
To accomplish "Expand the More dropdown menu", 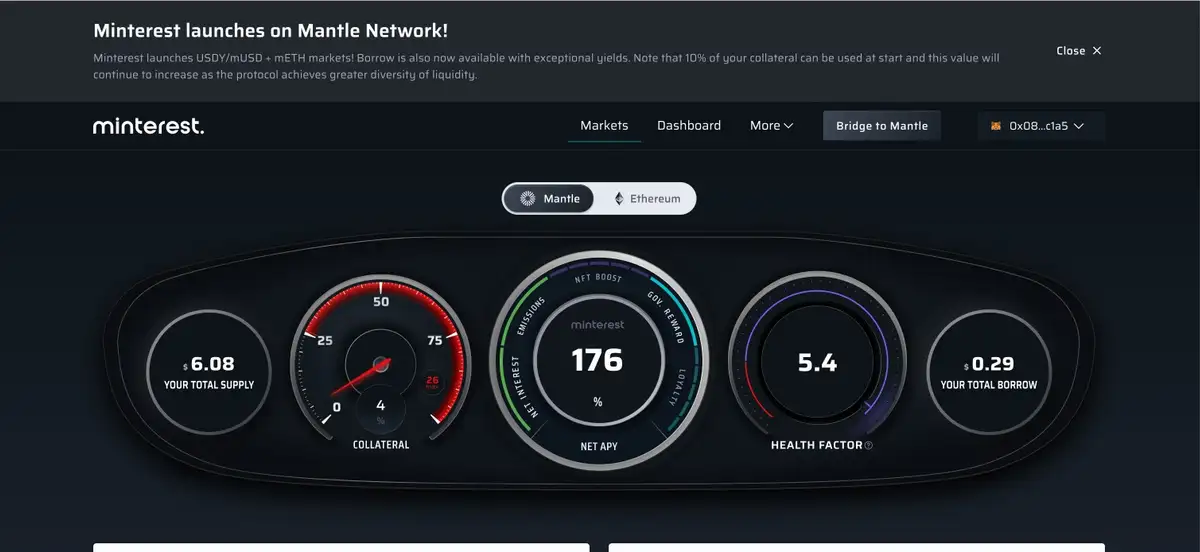I will pyautogui.click(x=771, y=126).
